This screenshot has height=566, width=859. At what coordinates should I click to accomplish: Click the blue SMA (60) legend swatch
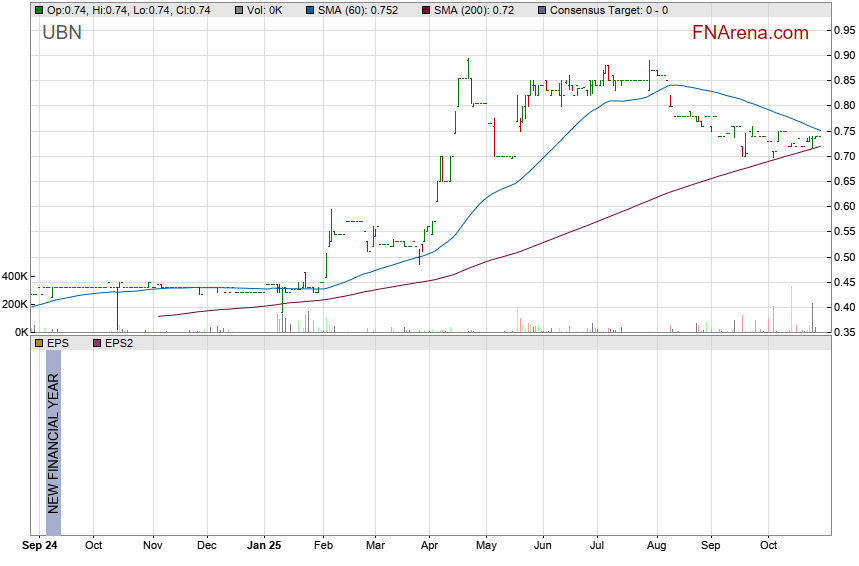(x=310, y=10)
